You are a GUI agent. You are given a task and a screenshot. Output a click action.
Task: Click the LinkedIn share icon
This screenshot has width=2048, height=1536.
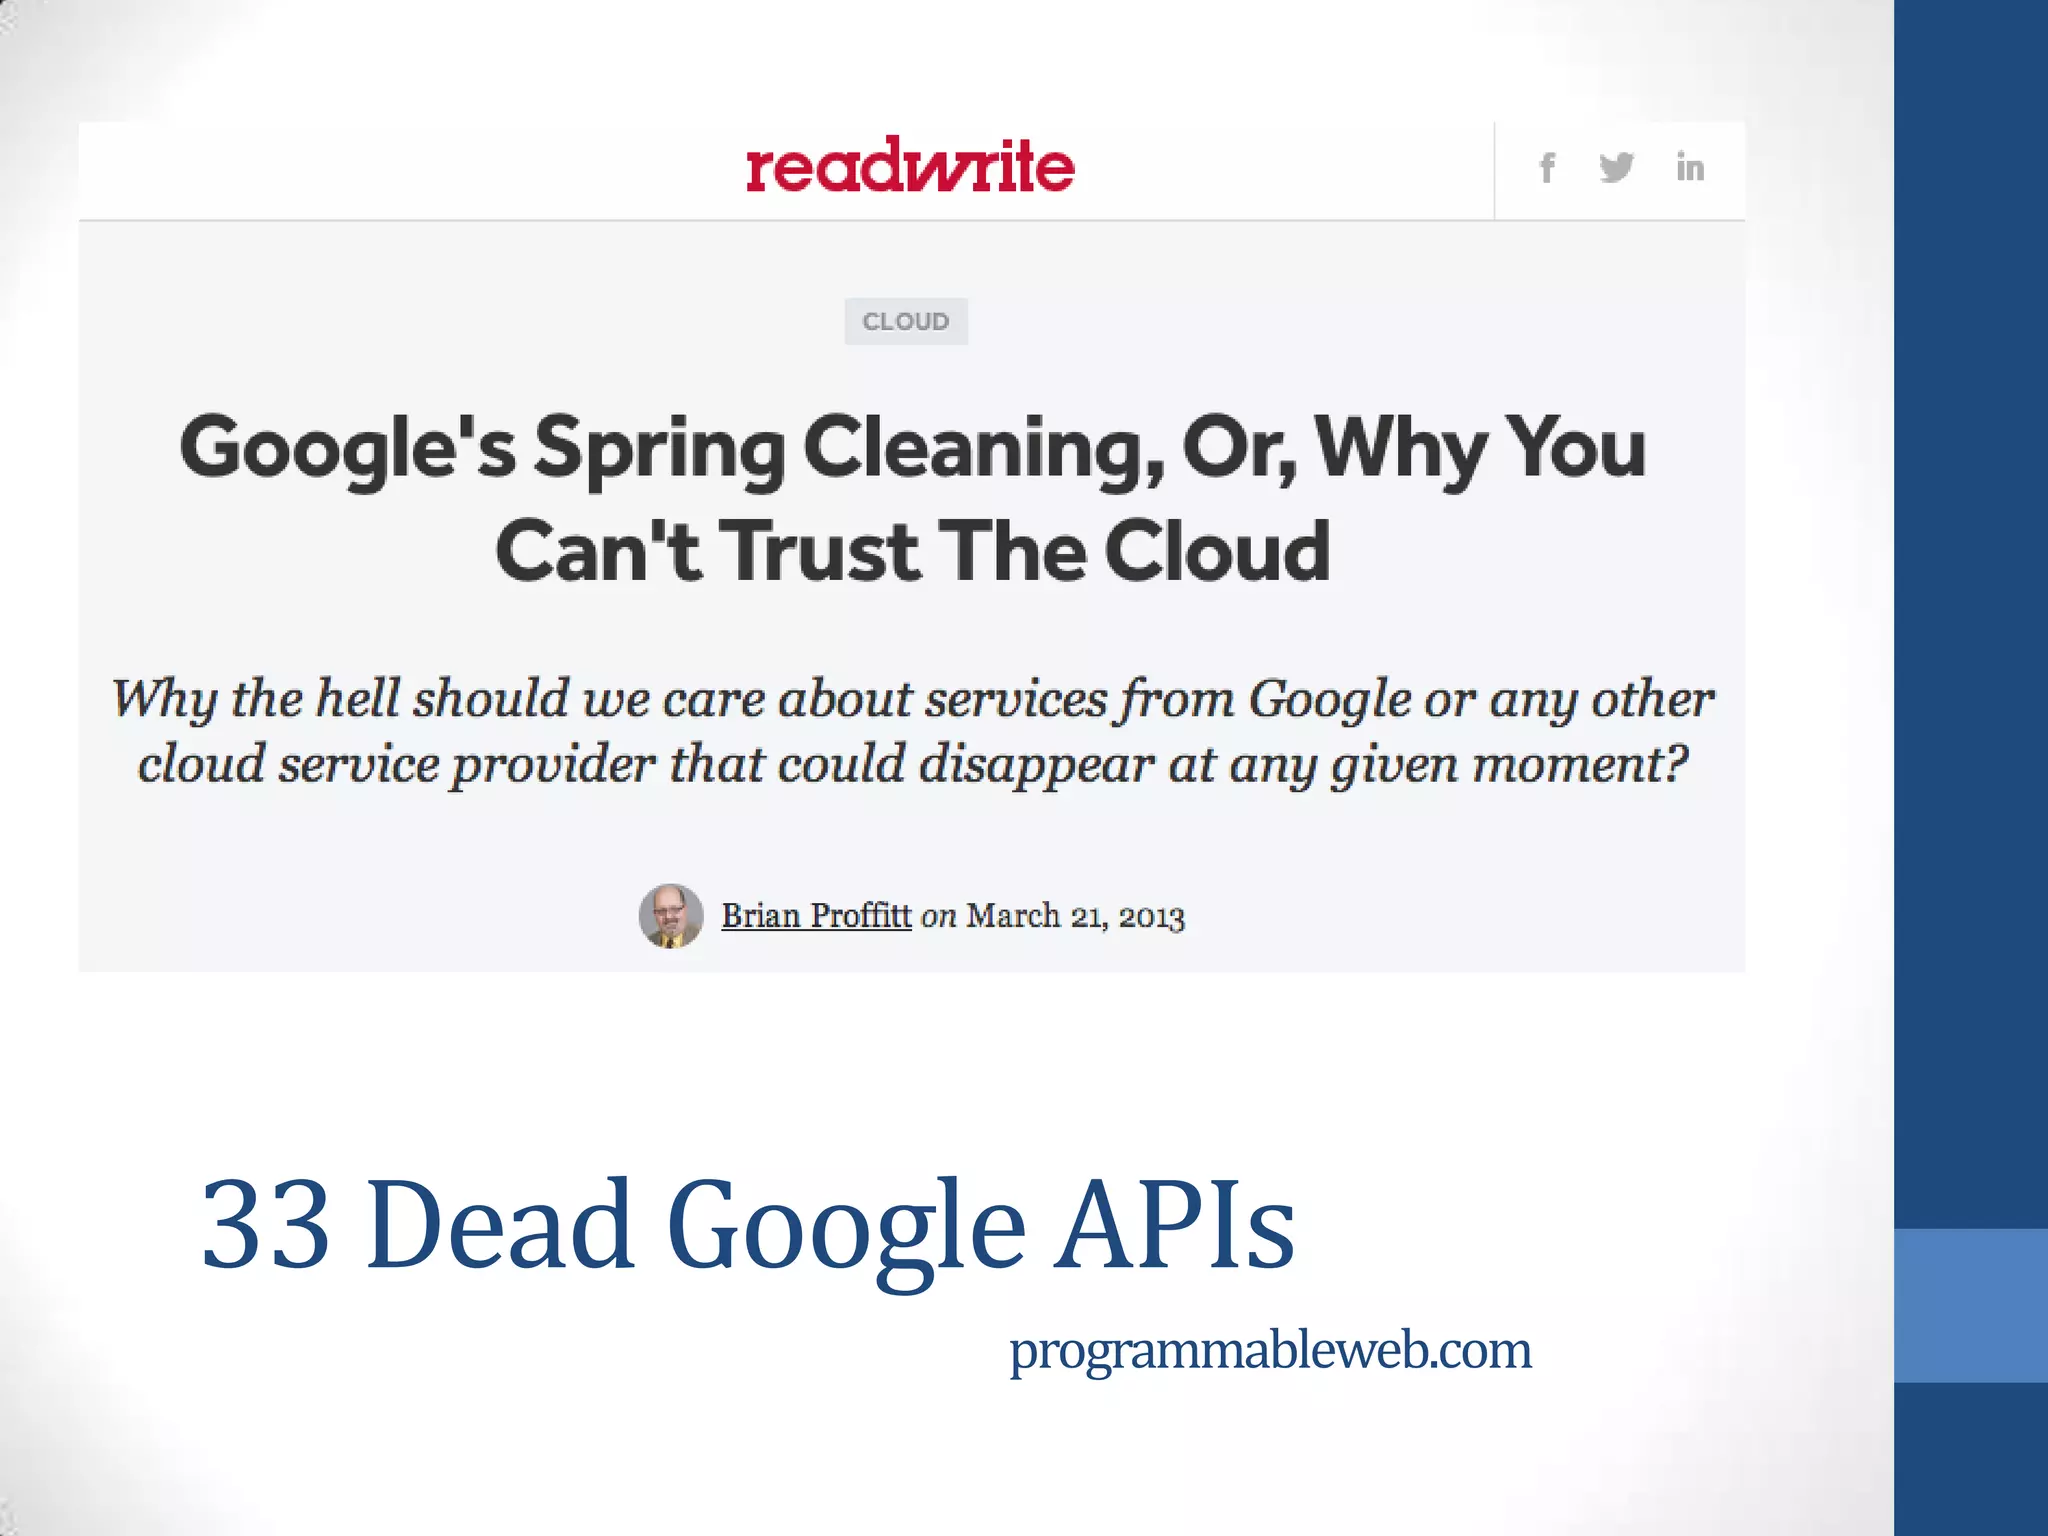(1690, 167)
